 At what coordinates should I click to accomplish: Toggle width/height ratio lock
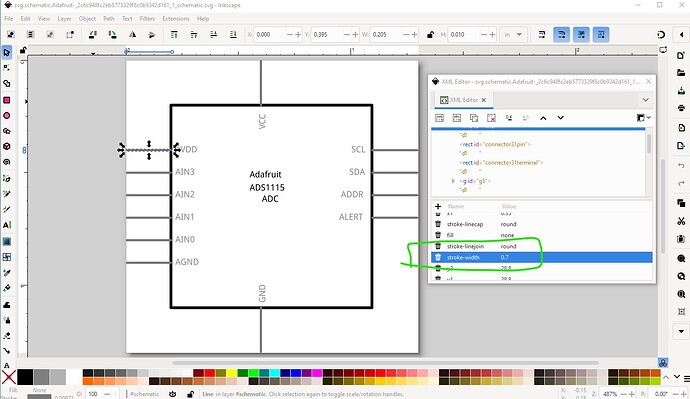click(430, 35)
